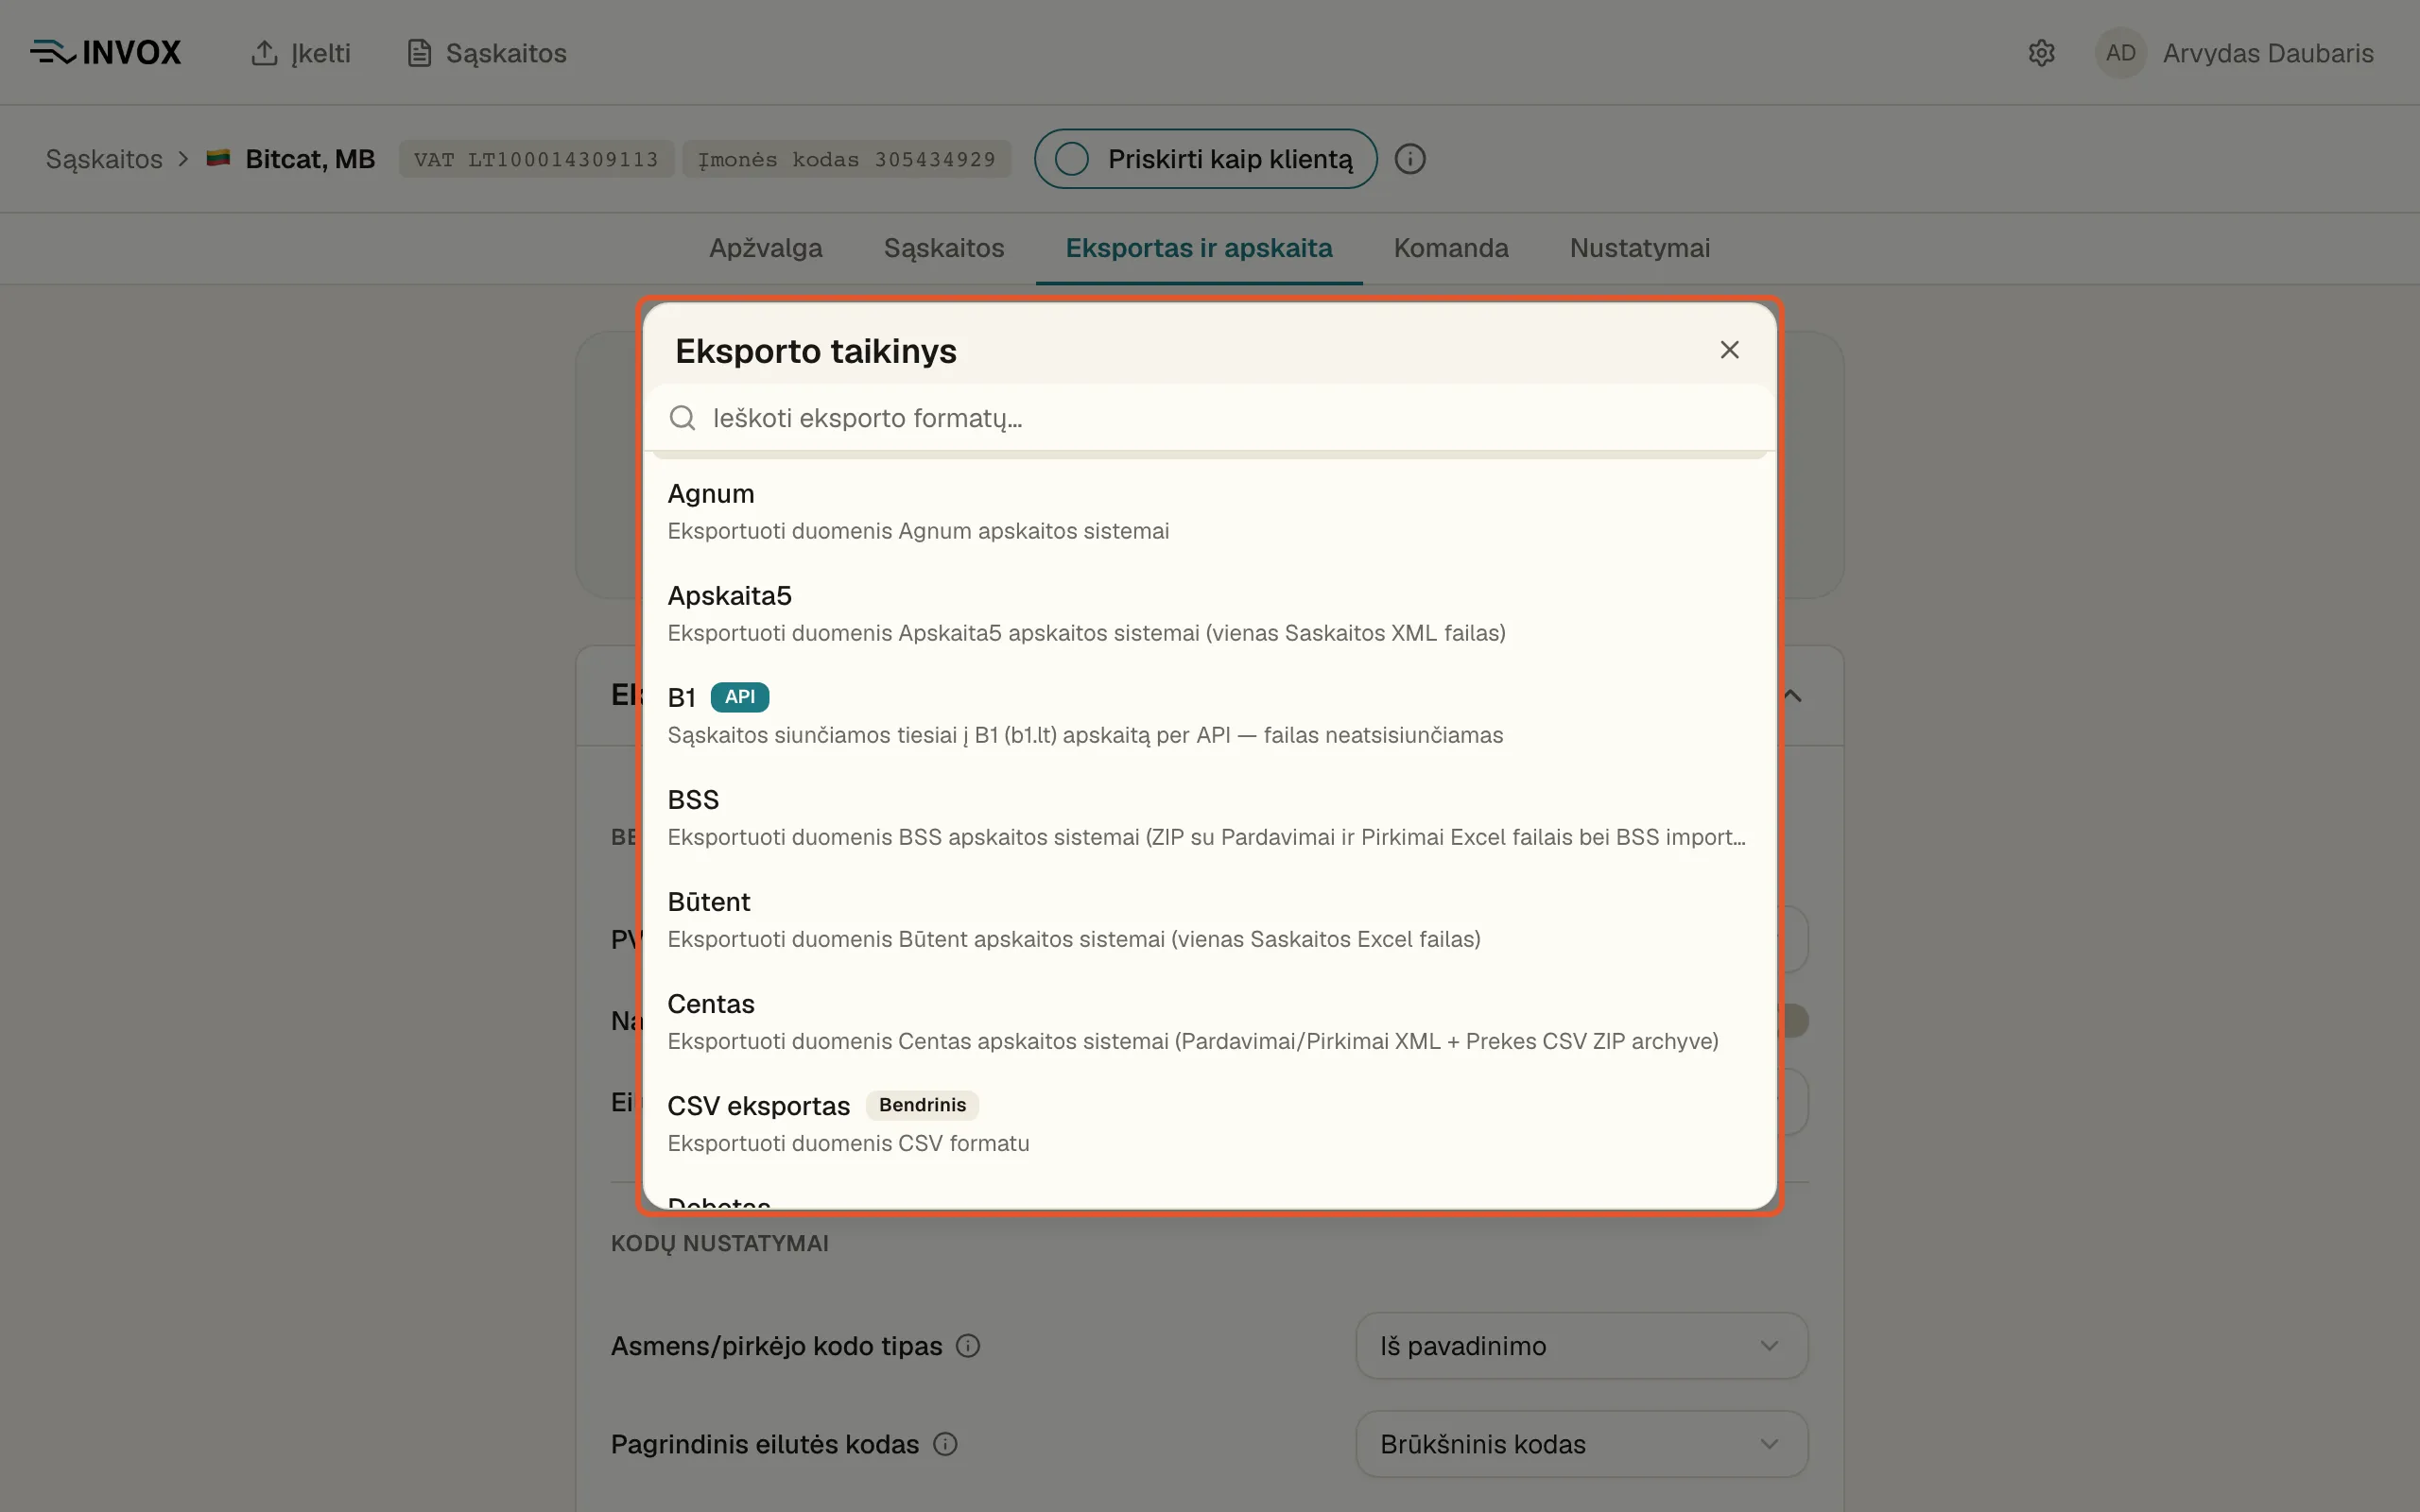Show info for Asmens/pirkėjo kodo tipas
This screenshot has width=2420, height=1512.
[968, 1346]
